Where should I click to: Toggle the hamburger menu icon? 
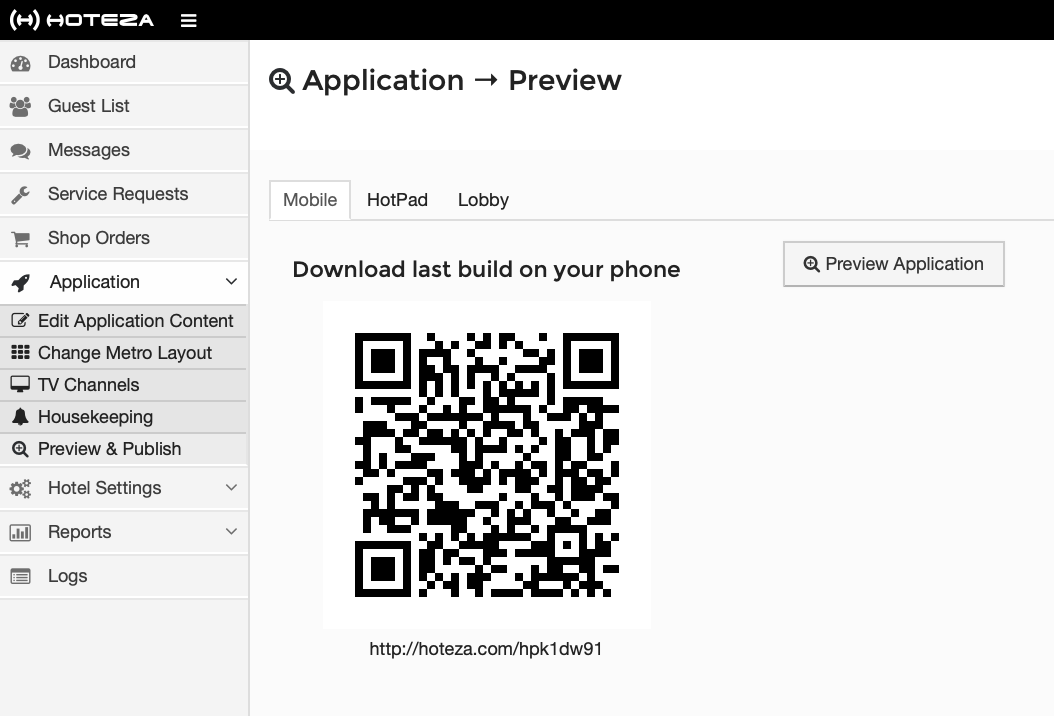(x=189, y=21)
